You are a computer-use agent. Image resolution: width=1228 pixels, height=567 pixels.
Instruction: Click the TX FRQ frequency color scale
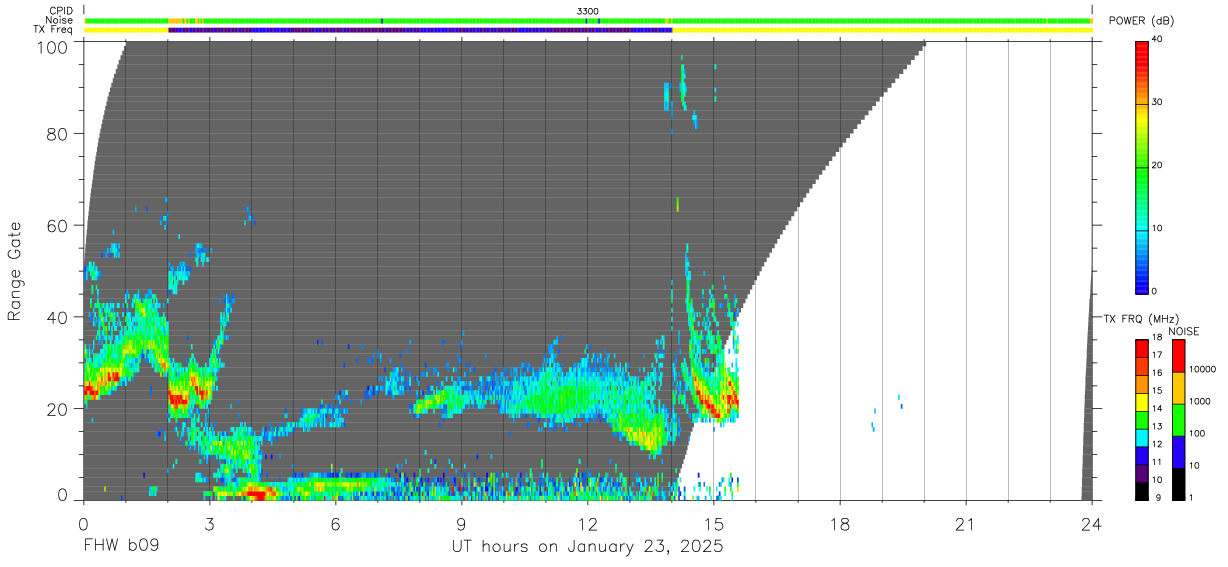1142,419
